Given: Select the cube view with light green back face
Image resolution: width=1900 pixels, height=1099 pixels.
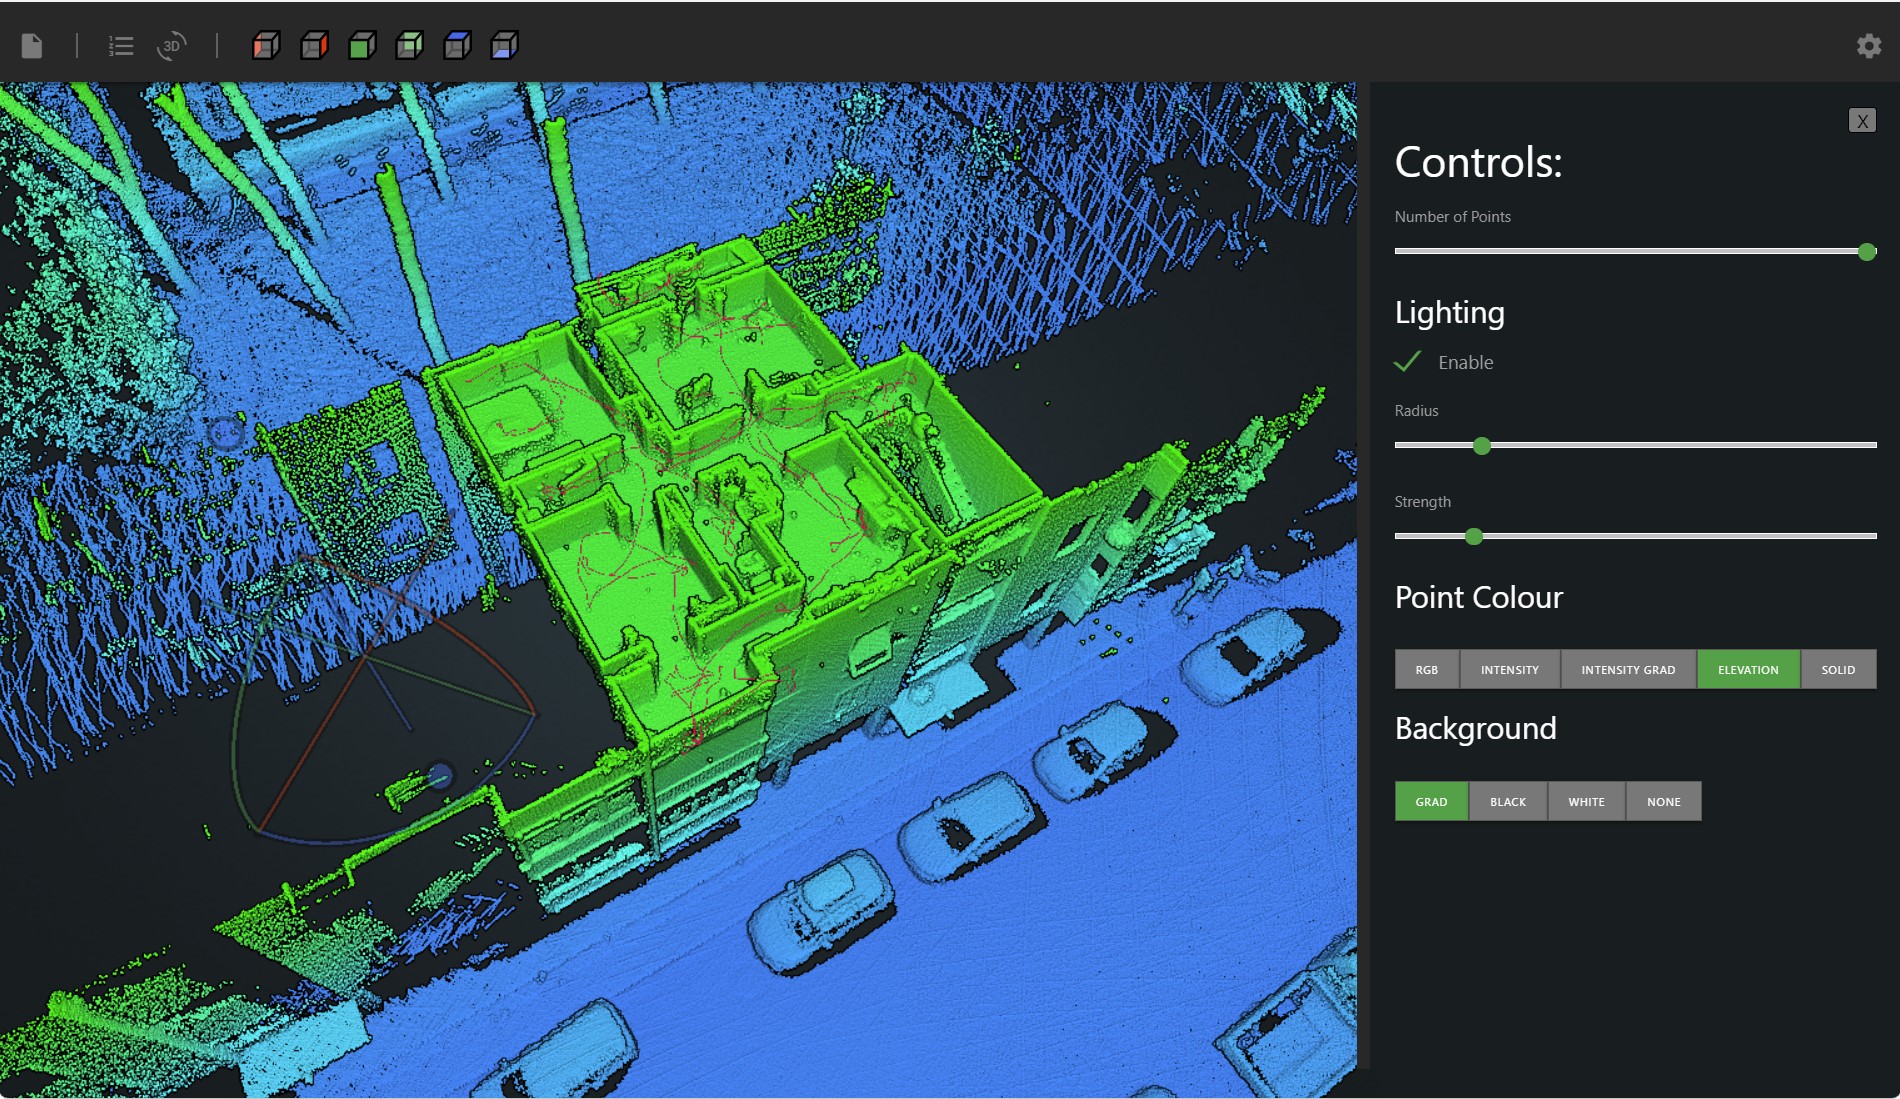Looking at the screenshot, I should pos(409,45).
